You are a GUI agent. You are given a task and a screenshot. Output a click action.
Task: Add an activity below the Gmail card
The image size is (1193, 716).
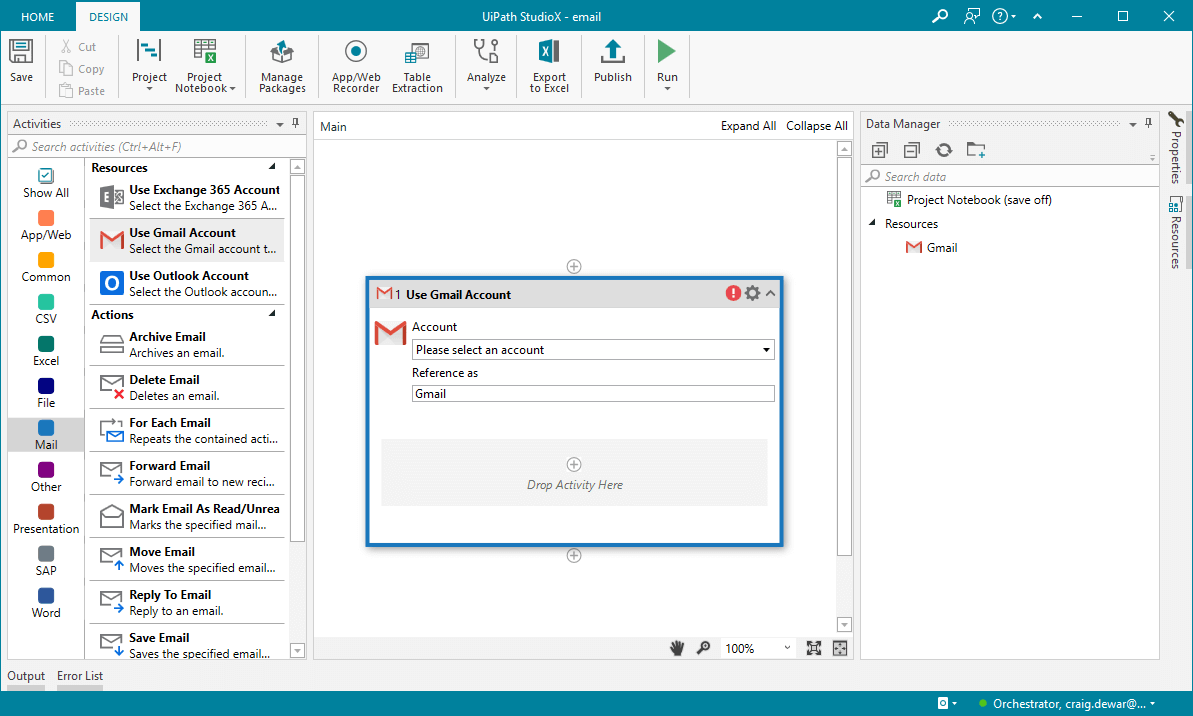point(574,555)
